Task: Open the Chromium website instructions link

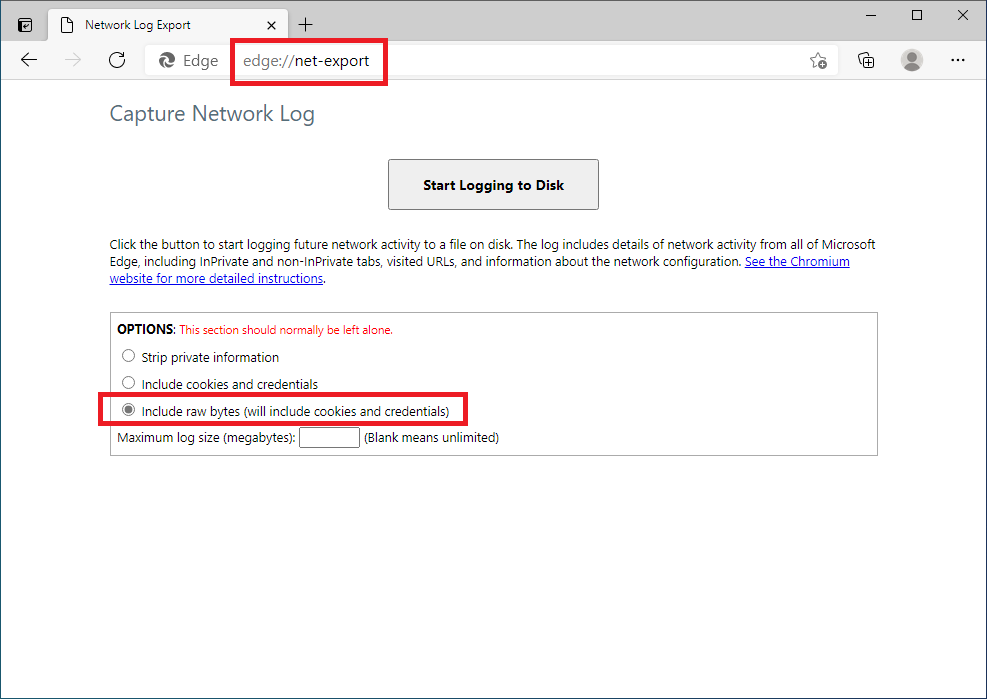Action: (x=796, y=262)
